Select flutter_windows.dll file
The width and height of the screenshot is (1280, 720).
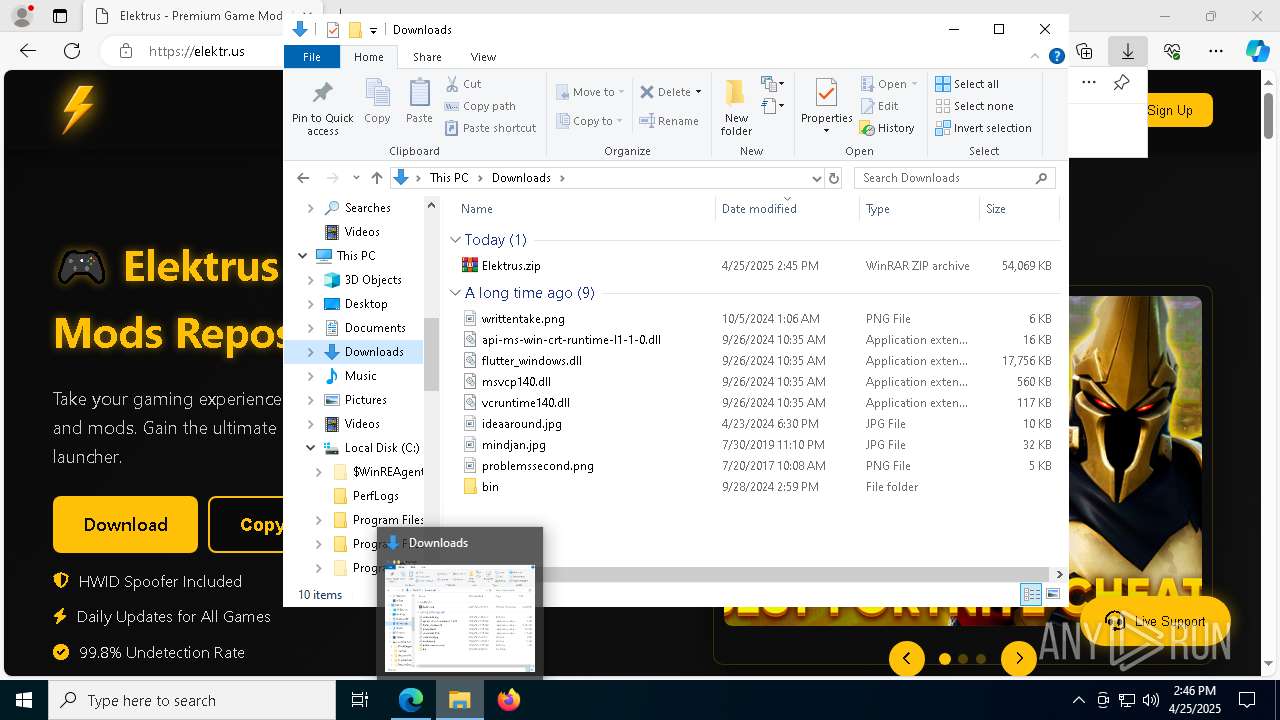point(531,361)
